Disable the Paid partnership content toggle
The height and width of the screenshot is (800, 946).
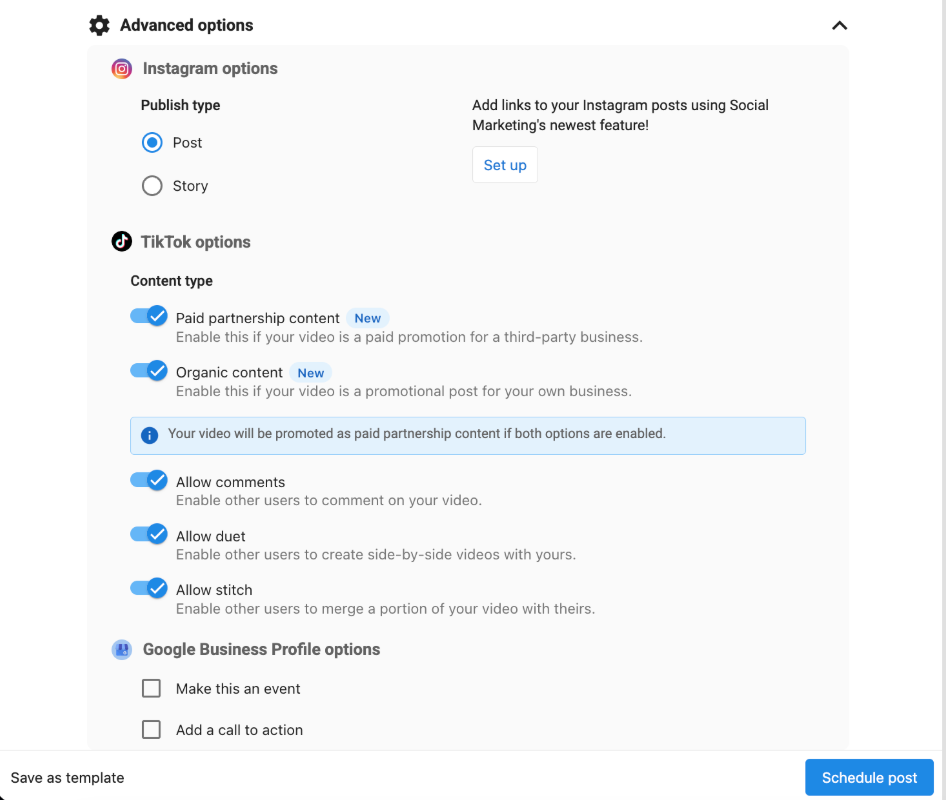149,317
